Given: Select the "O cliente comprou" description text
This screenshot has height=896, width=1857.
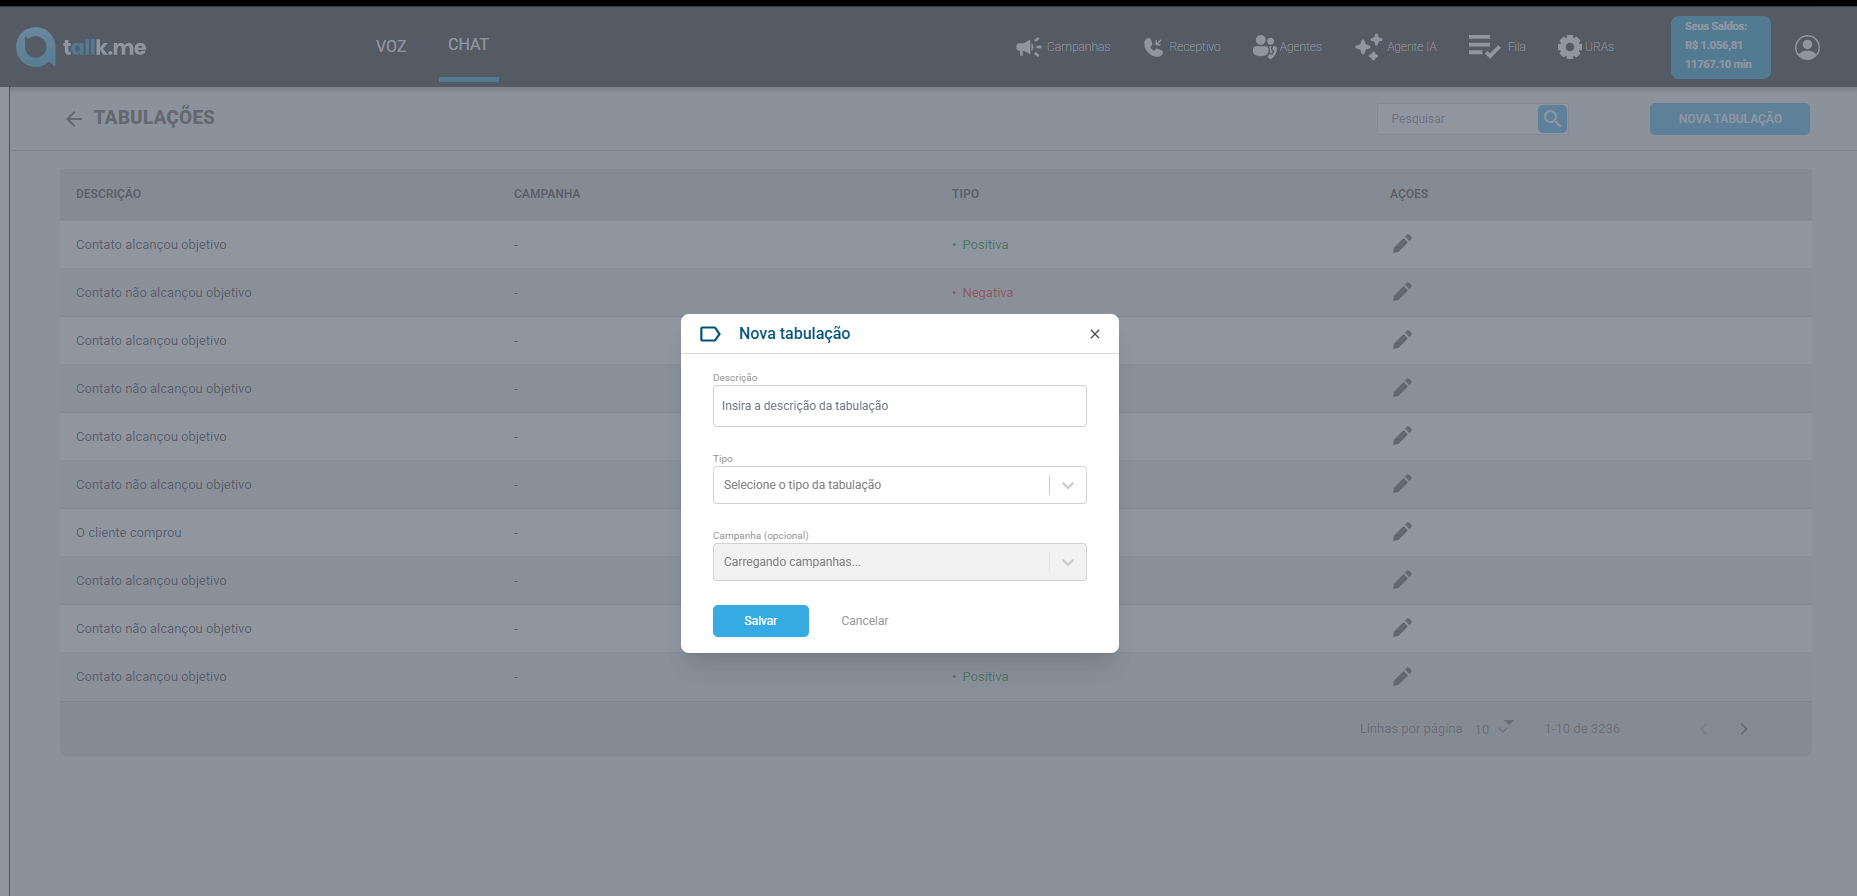Looking at the screenshot, I should [129, 533].
